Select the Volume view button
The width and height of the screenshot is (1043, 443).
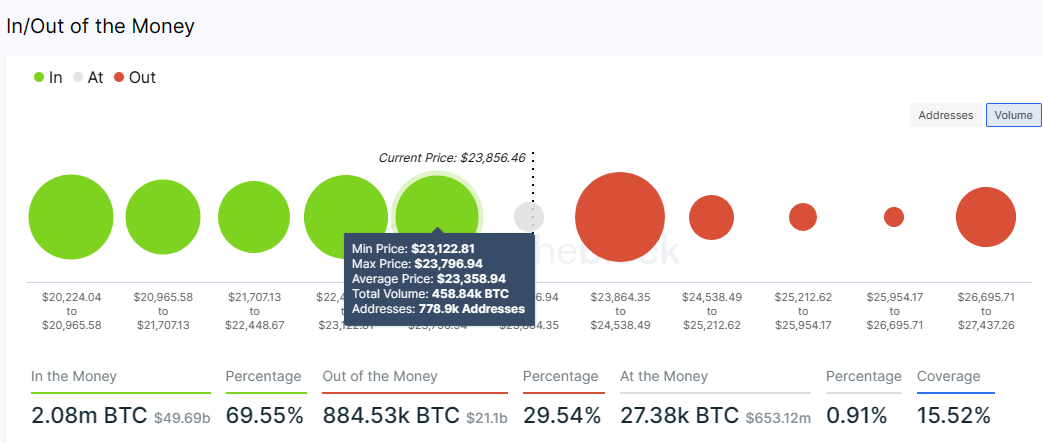point(1013,115)
